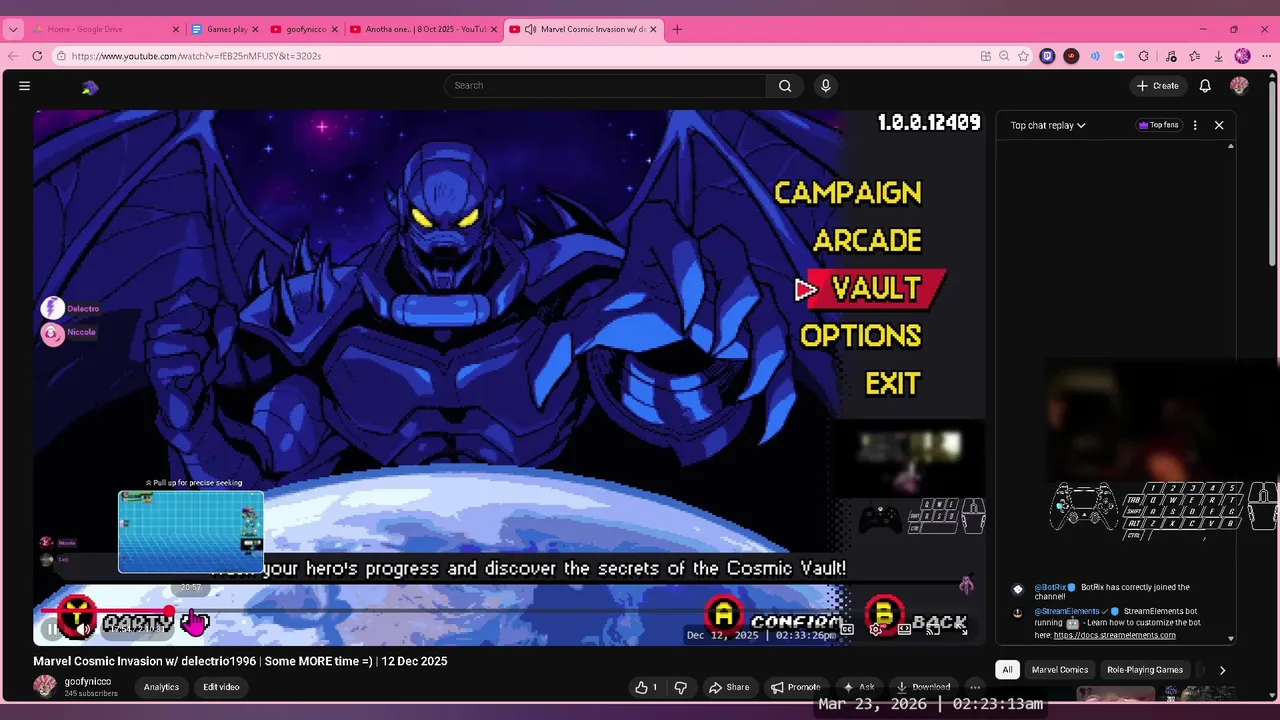The height and width of the screenshot is (720, 1280).
Task: Expand the Top chat replay dropdown
Action: pos(1048,125)
